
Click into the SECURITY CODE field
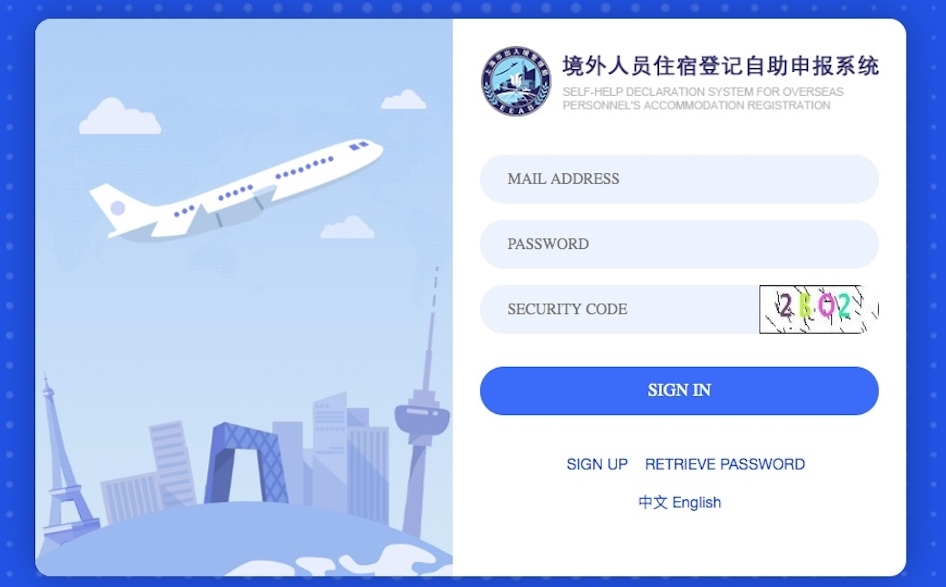pyautogui.click(x=619, y=309)
